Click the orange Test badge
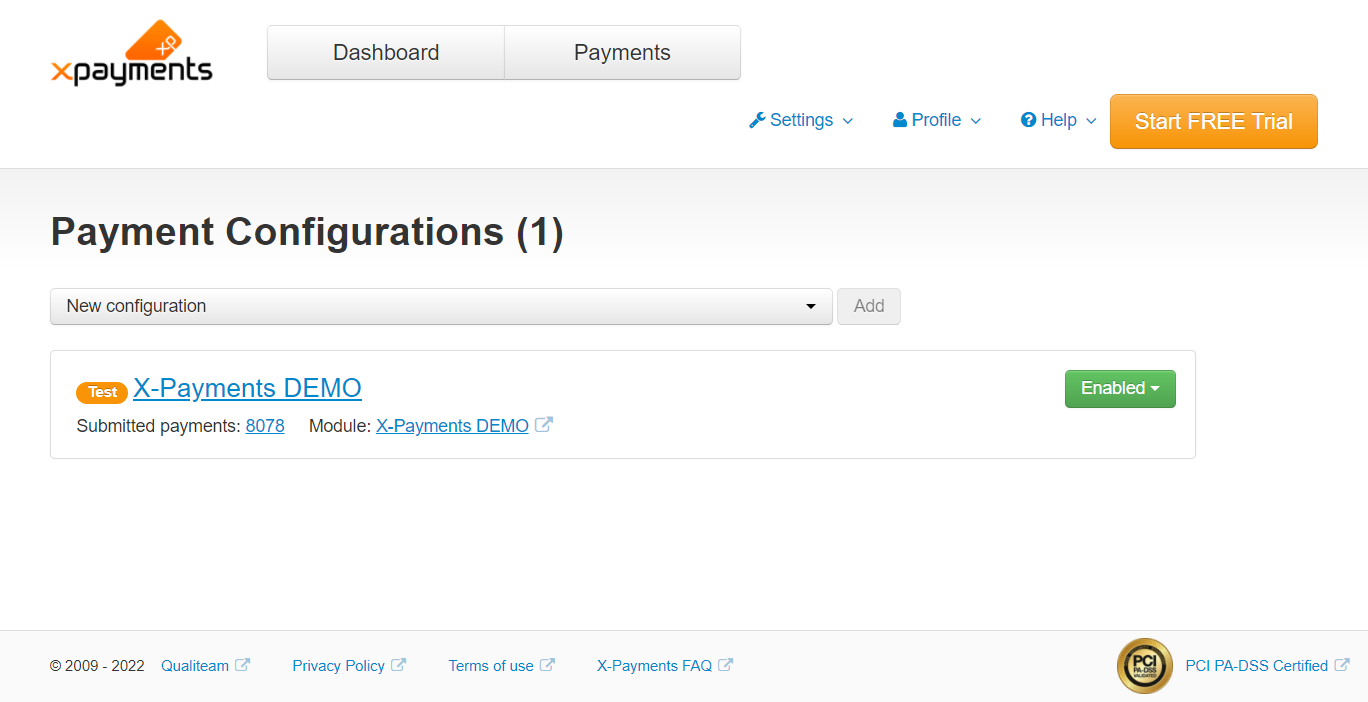 tap(102, 392)
